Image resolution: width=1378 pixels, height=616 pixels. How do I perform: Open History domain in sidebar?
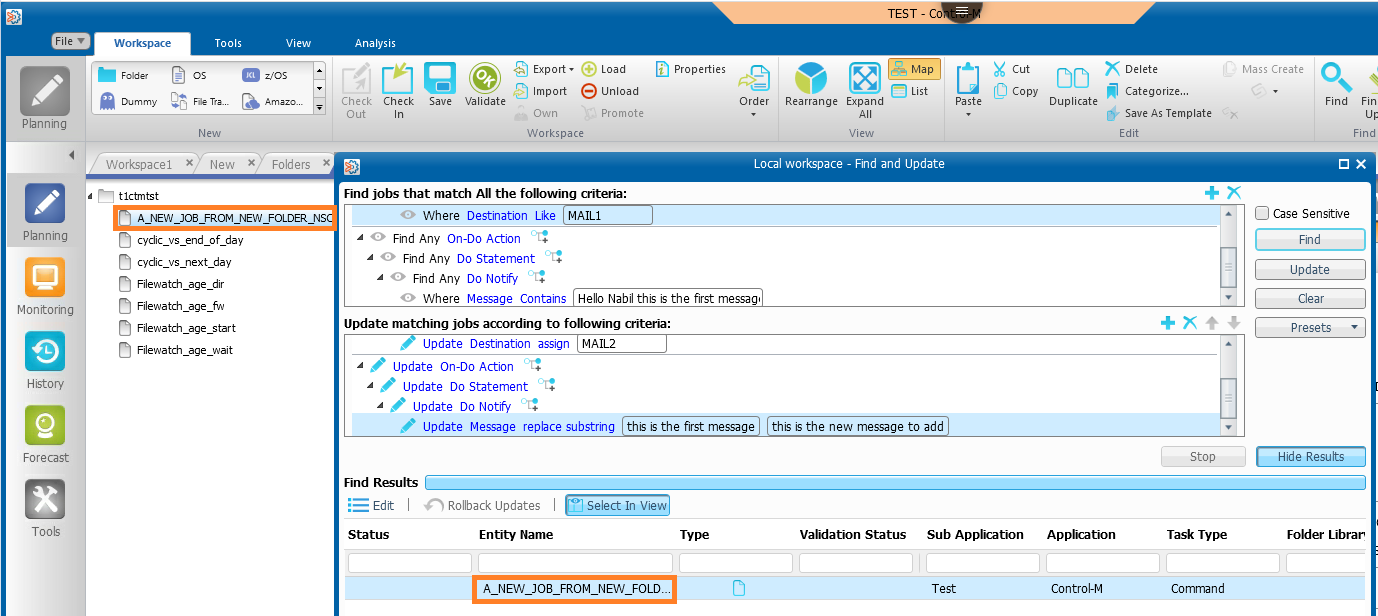(x=45, y=361)
